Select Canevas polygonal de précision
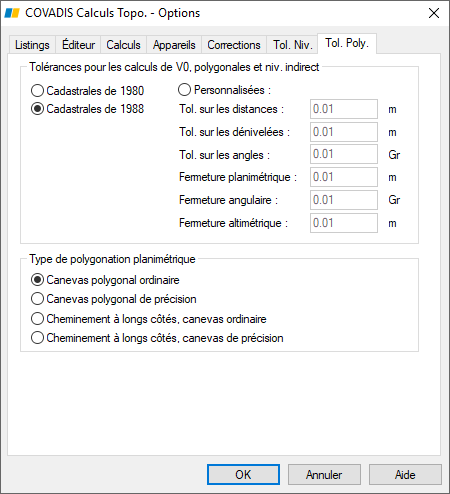The height and width of the screenshot is (494, 450). click(x=113, y=299)
